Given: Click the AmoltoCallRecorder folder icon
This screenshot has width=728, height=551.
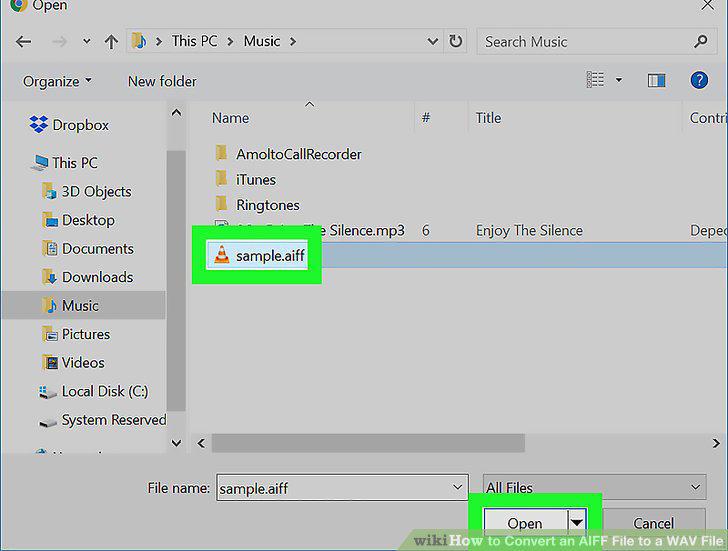Looking at the screenshot, I should [x=222, y=153].
